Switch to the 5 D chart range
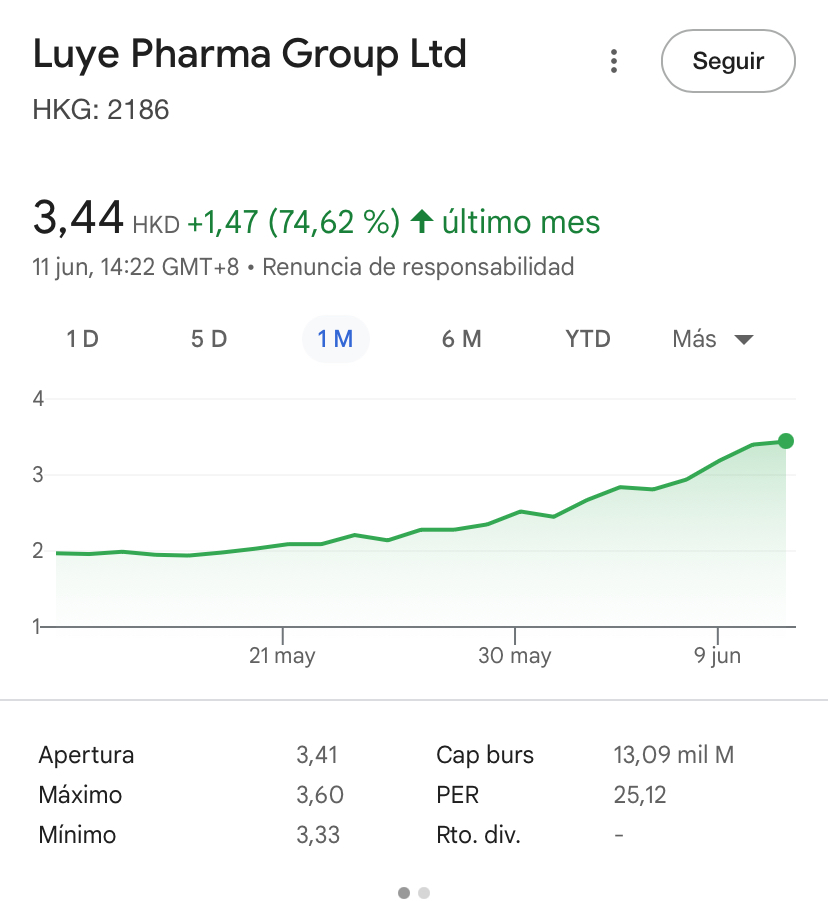 (209, 339)
